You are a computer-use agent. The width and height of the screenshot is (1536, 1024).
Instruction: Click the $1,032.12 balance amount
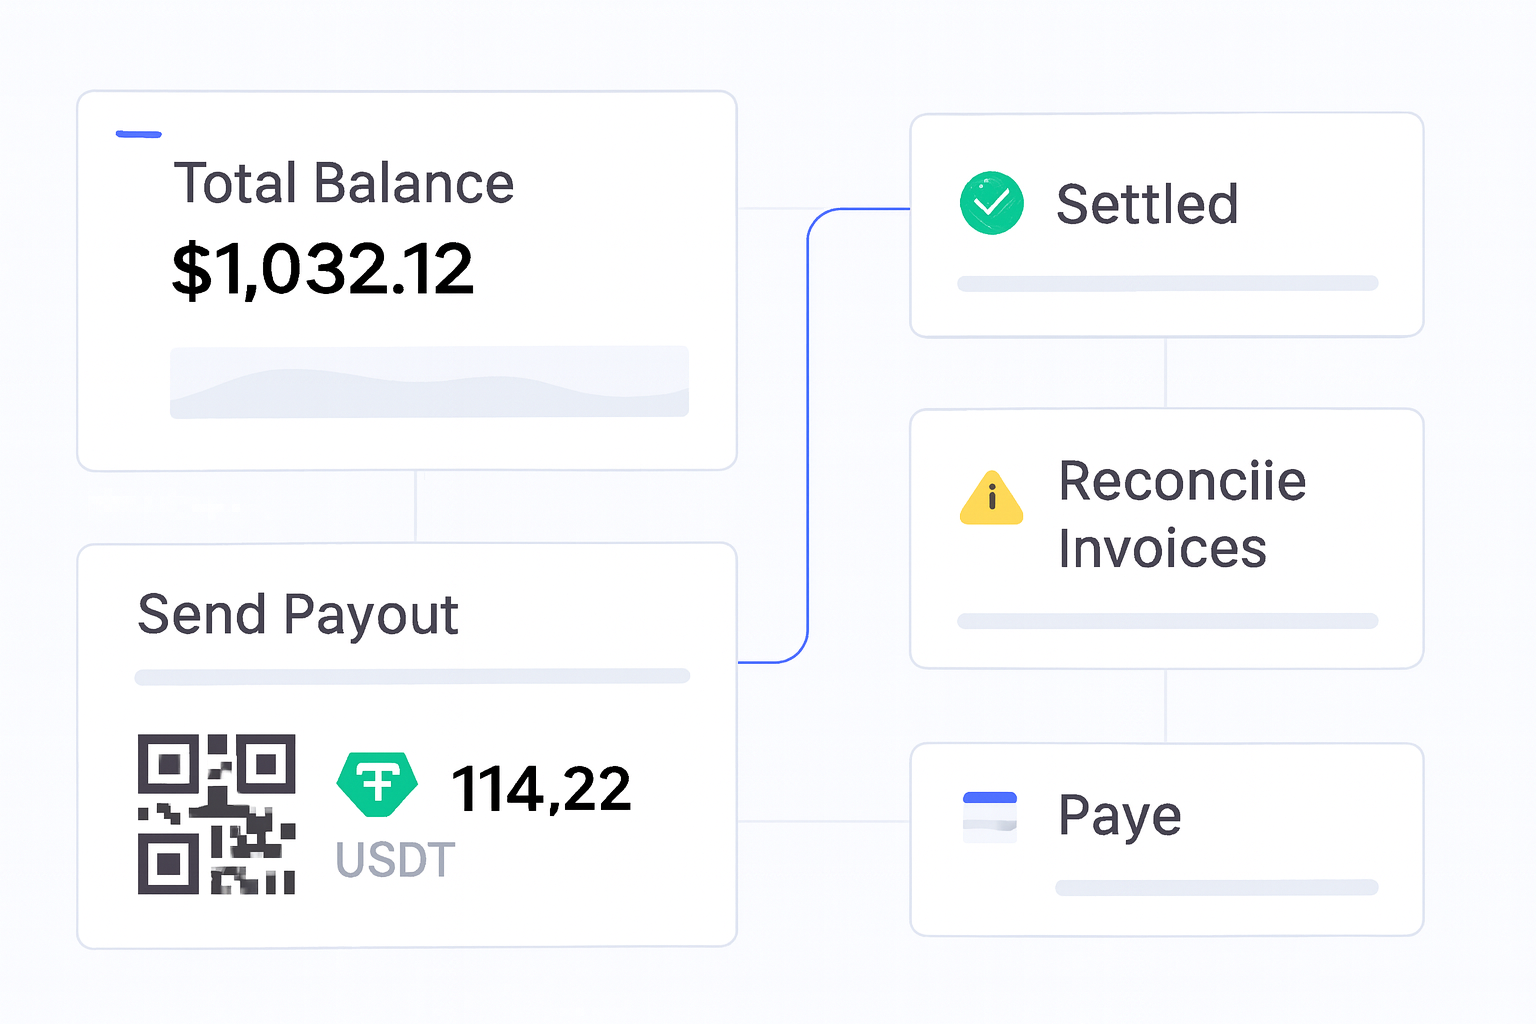pyautogui.click(x=323, y=270)
